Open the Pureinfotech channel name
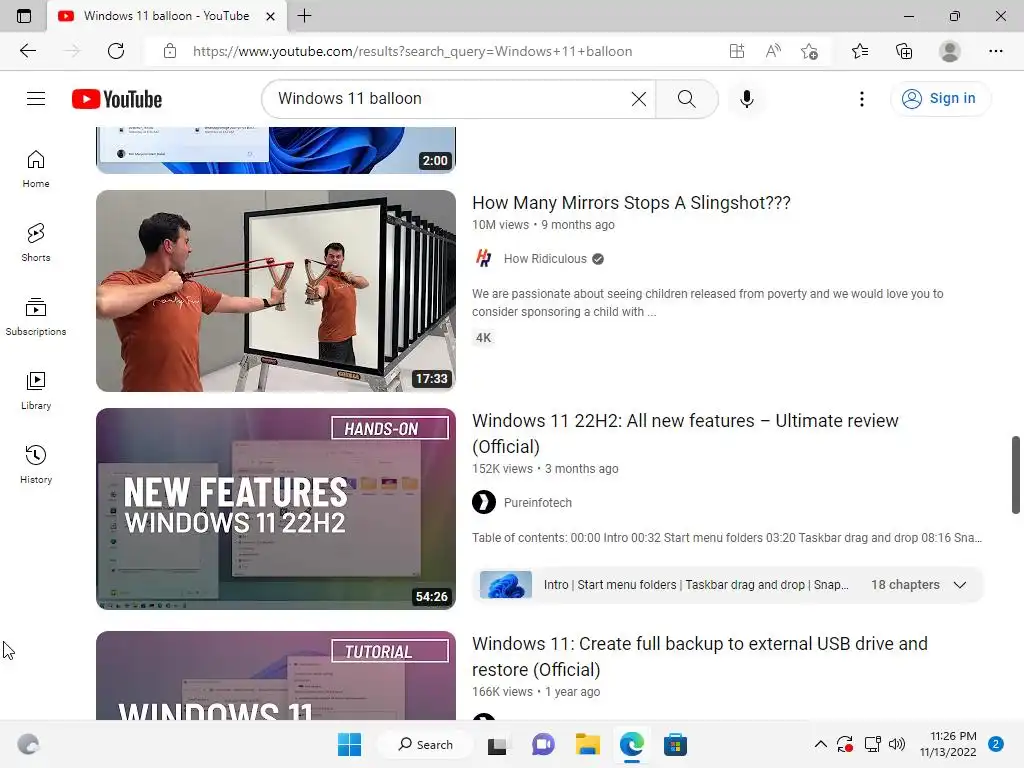1024x768 pixels. point(537,503)
